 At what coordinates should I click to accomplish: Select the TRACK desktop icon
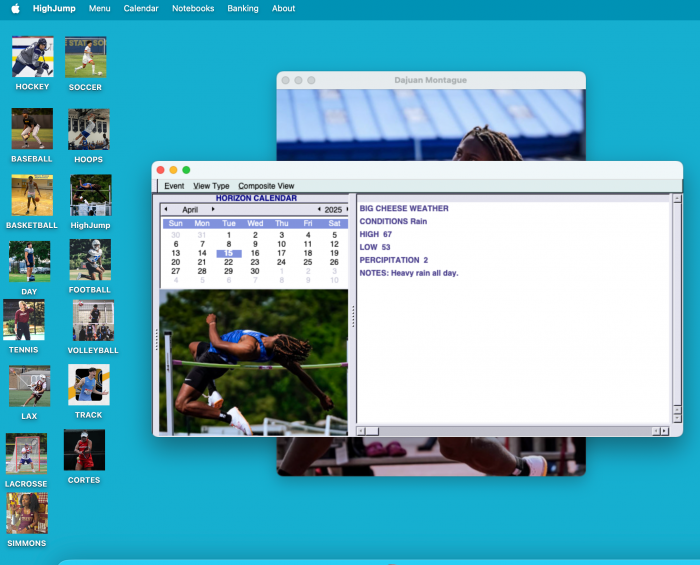click(x=88, y=385)
